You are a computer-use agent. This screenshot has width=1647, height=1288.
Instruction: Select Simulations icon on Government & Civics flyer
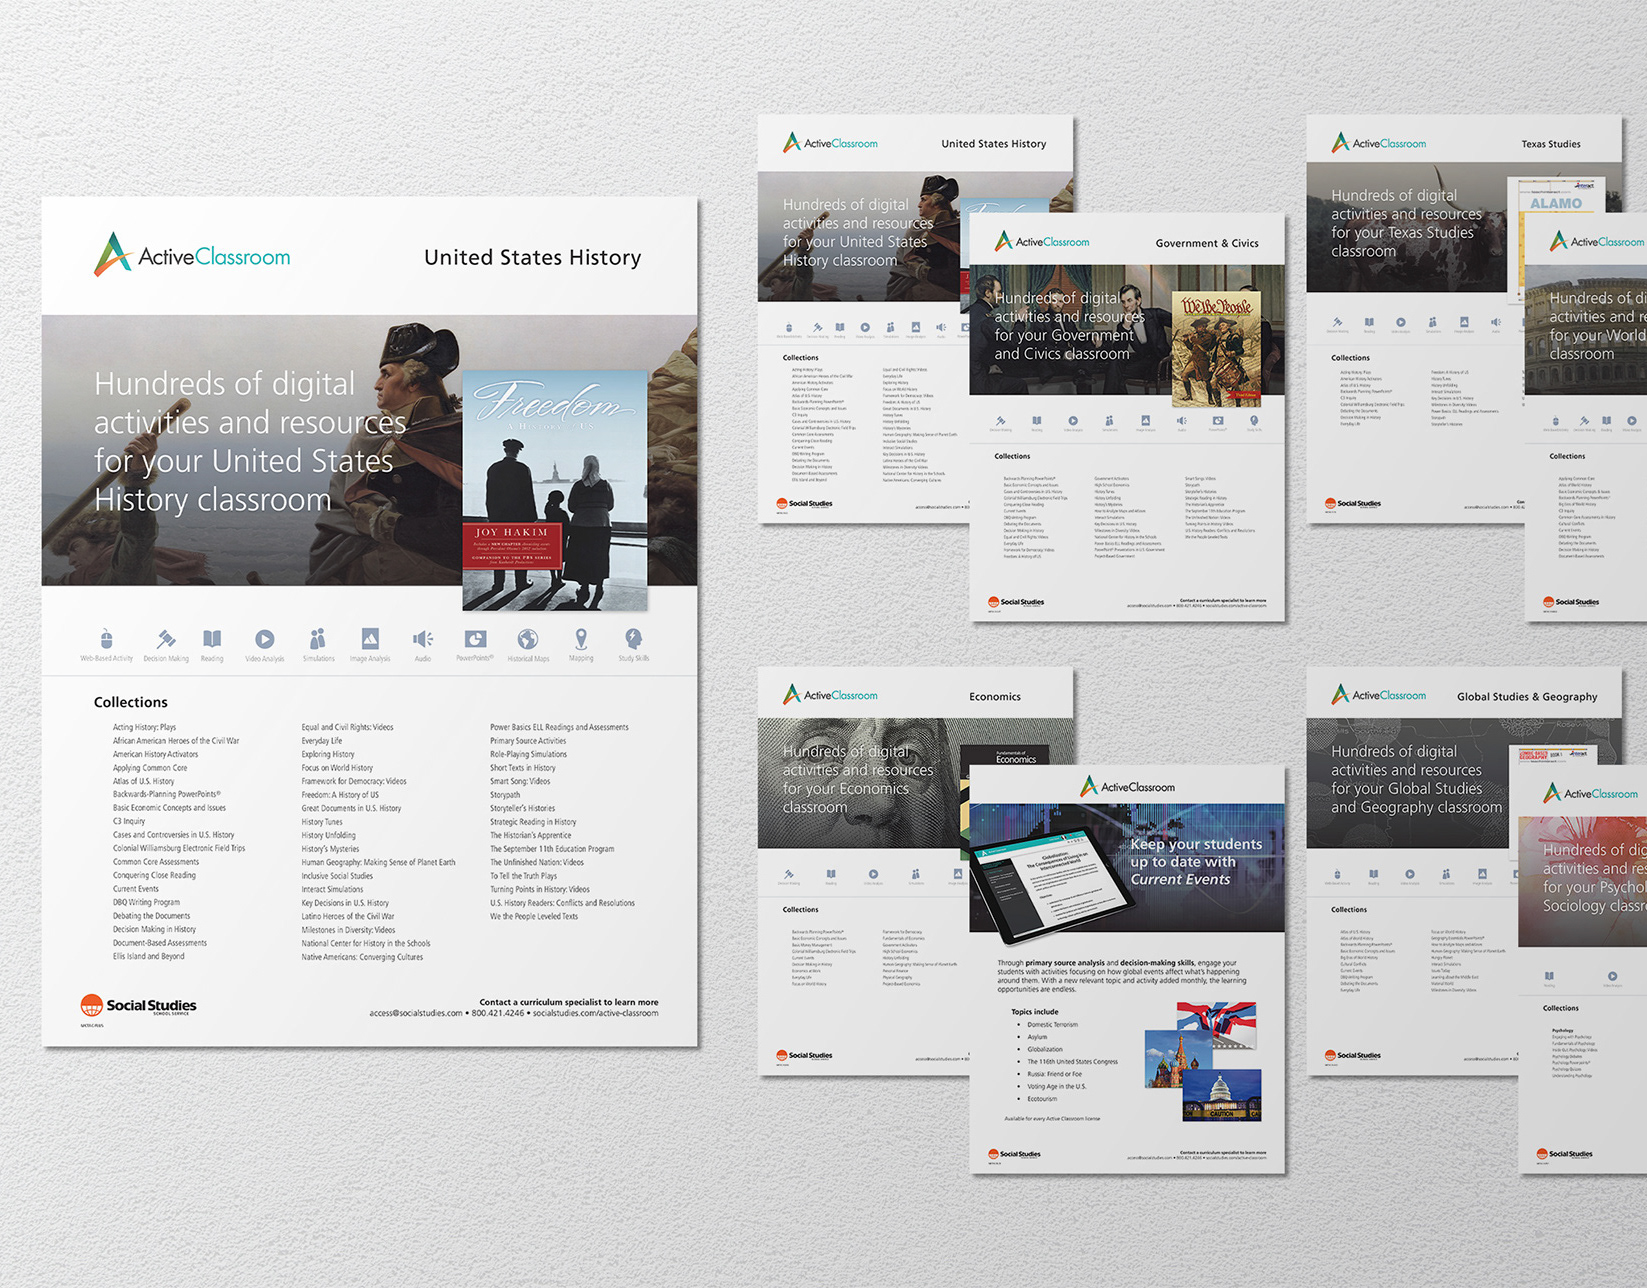click(1109, 421)
